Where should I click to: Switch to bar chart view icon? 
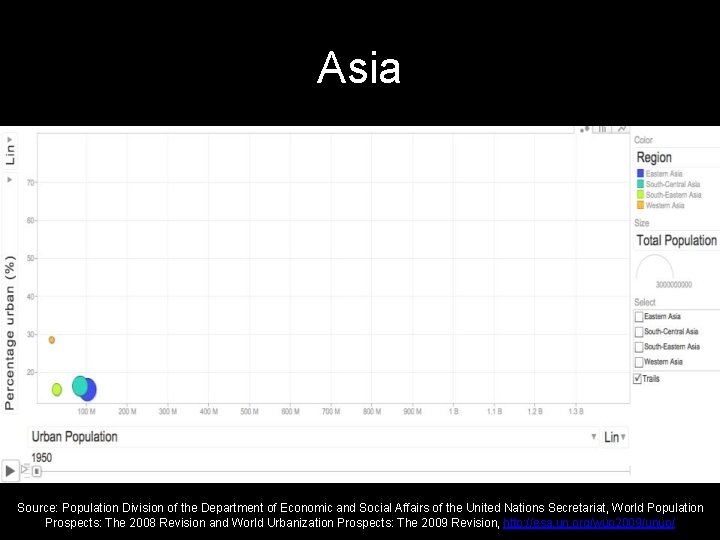[x=602, y=129]
